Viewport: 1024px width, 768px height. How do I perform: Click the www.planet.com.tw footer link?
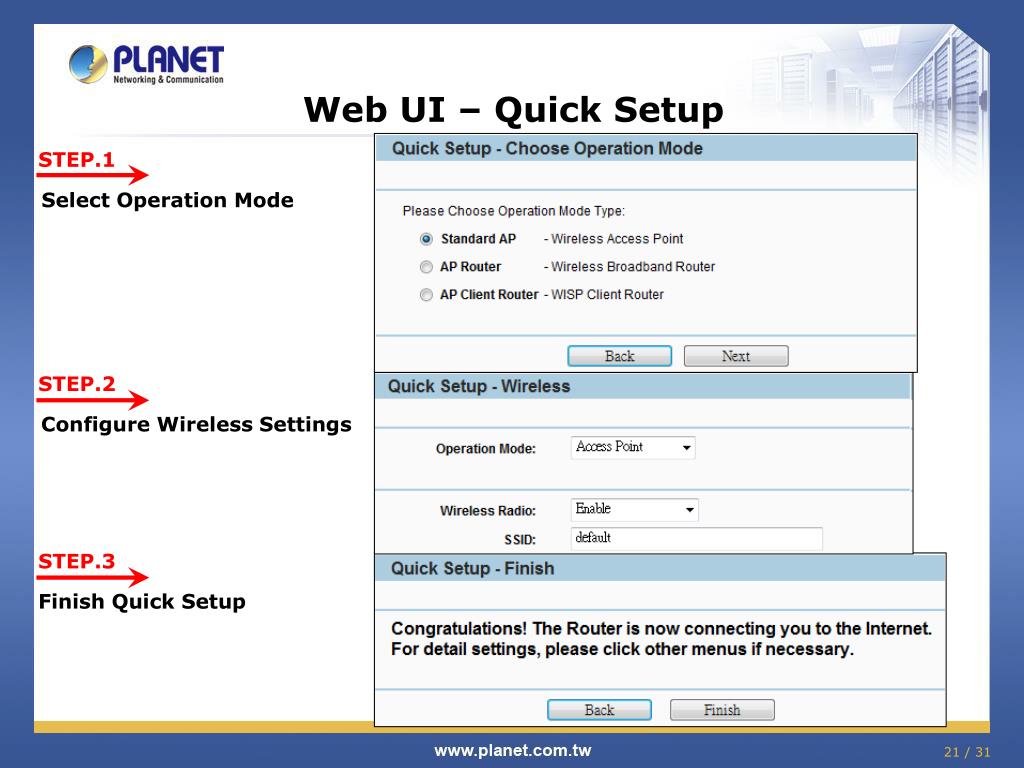point(513,751)
